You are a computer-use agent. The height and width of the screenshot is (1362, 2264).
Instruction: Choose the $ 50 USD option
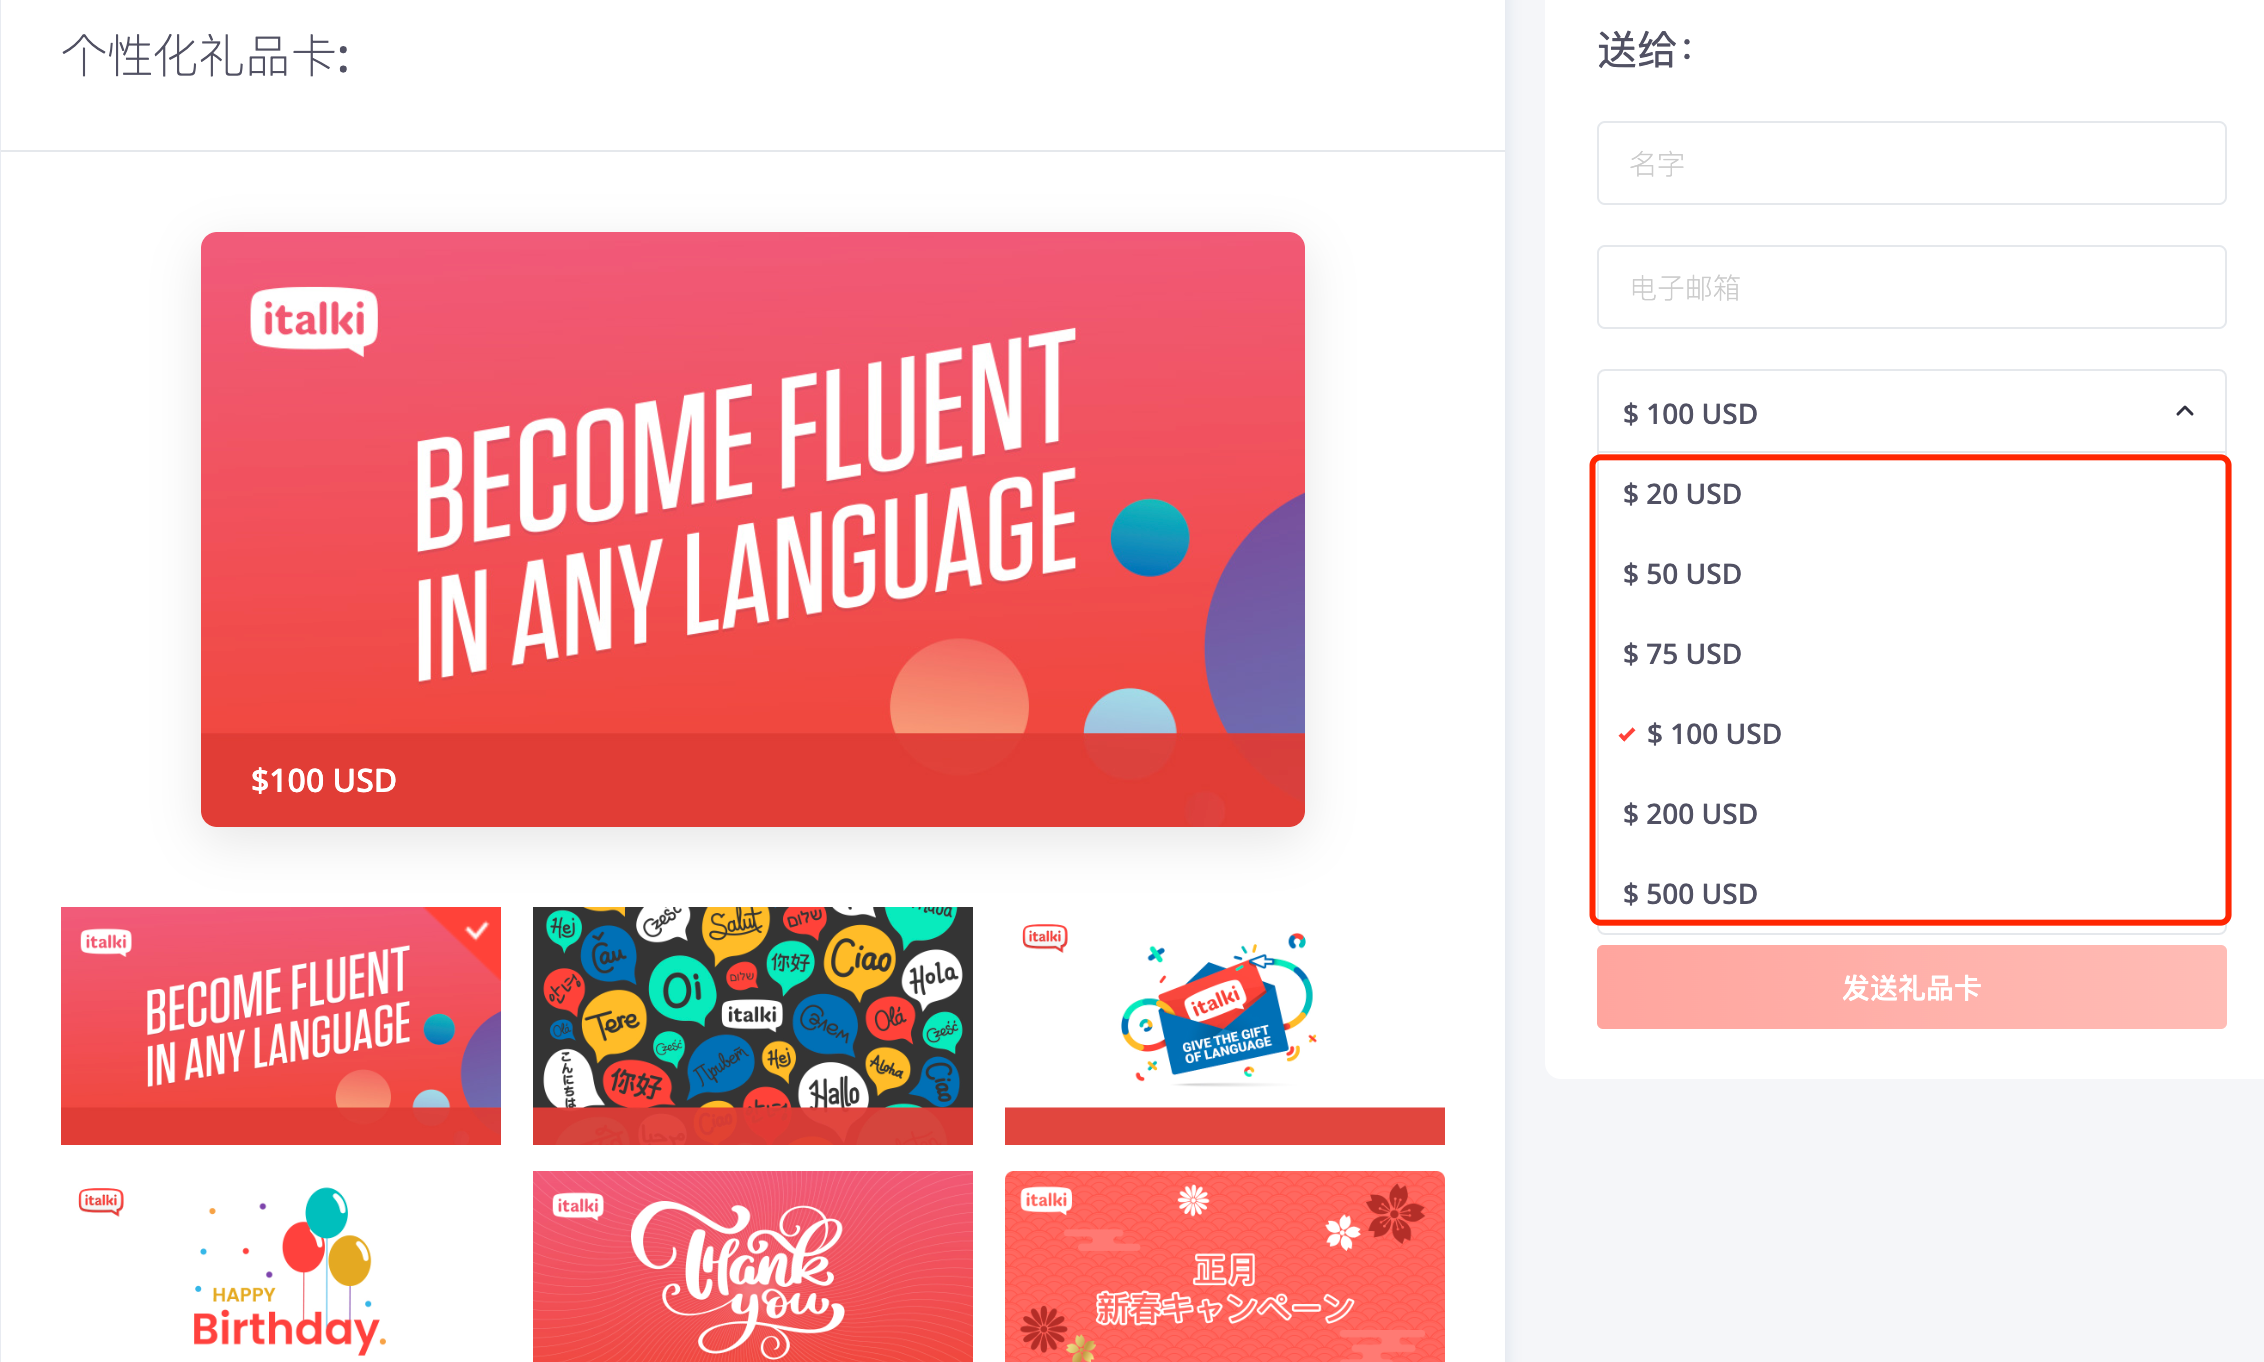pyautogui.click(x=1682, y=574)
